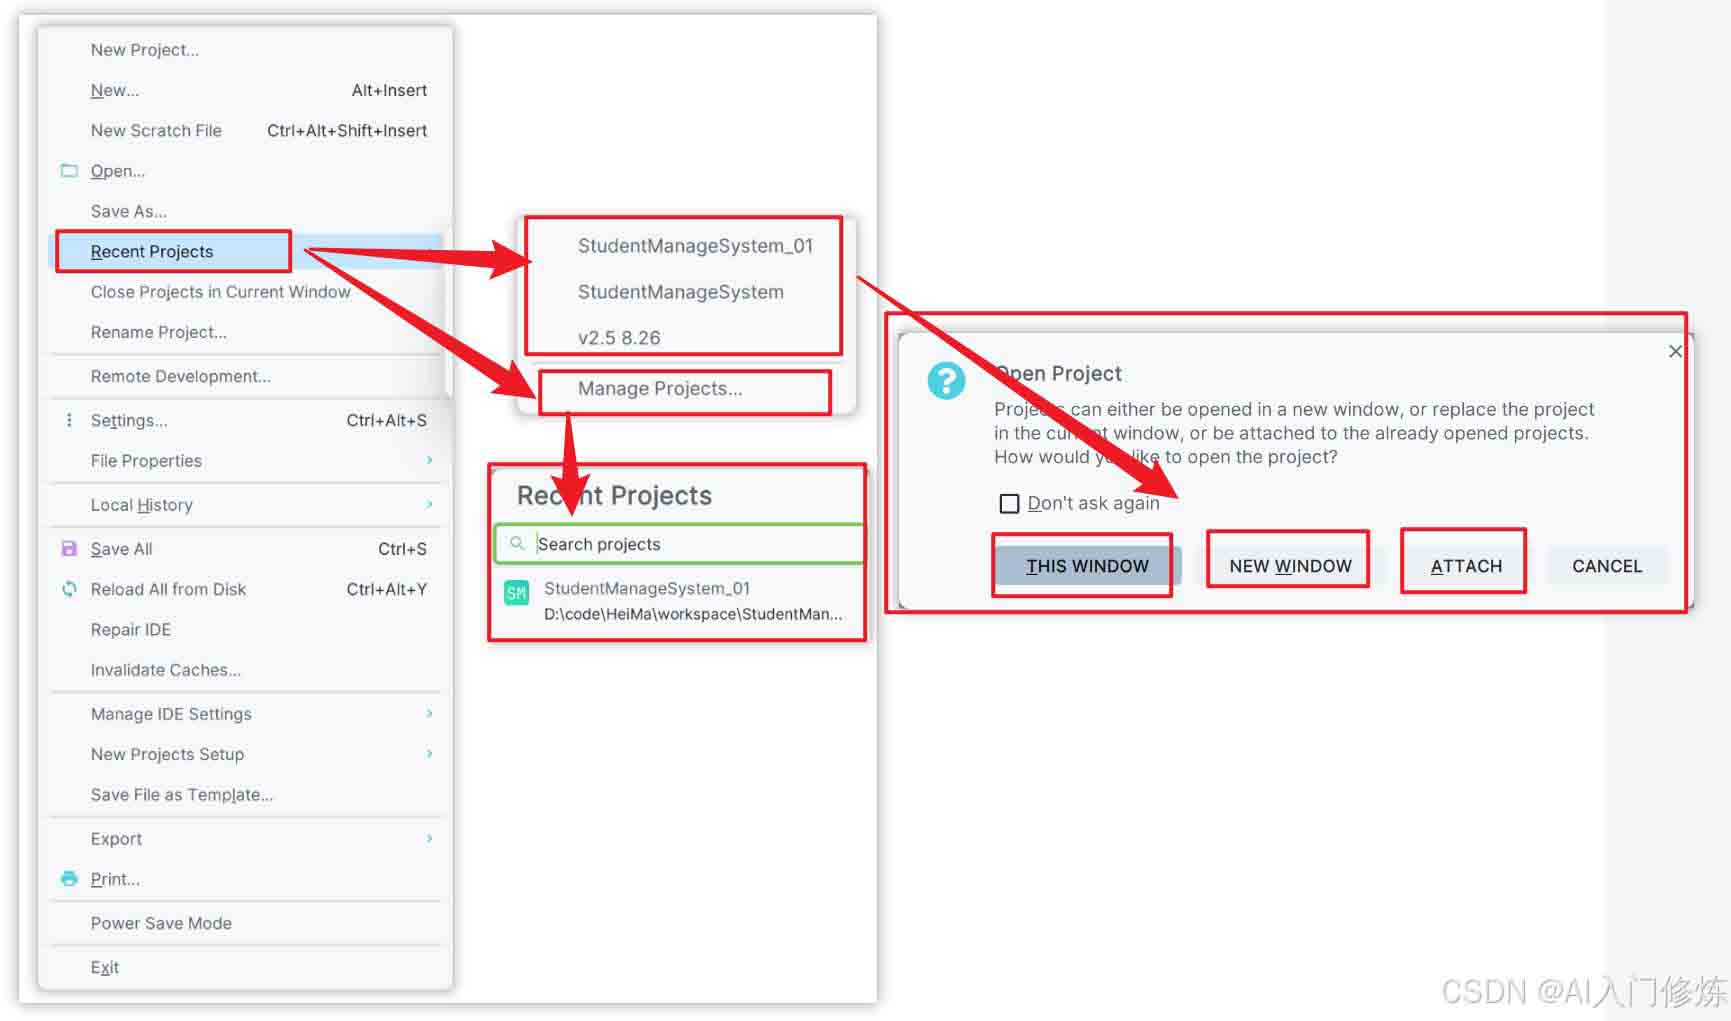The height and width of the screenshot is (1021, 1731).
Task: Focus the Search projects input field
Action: [679, 544]
